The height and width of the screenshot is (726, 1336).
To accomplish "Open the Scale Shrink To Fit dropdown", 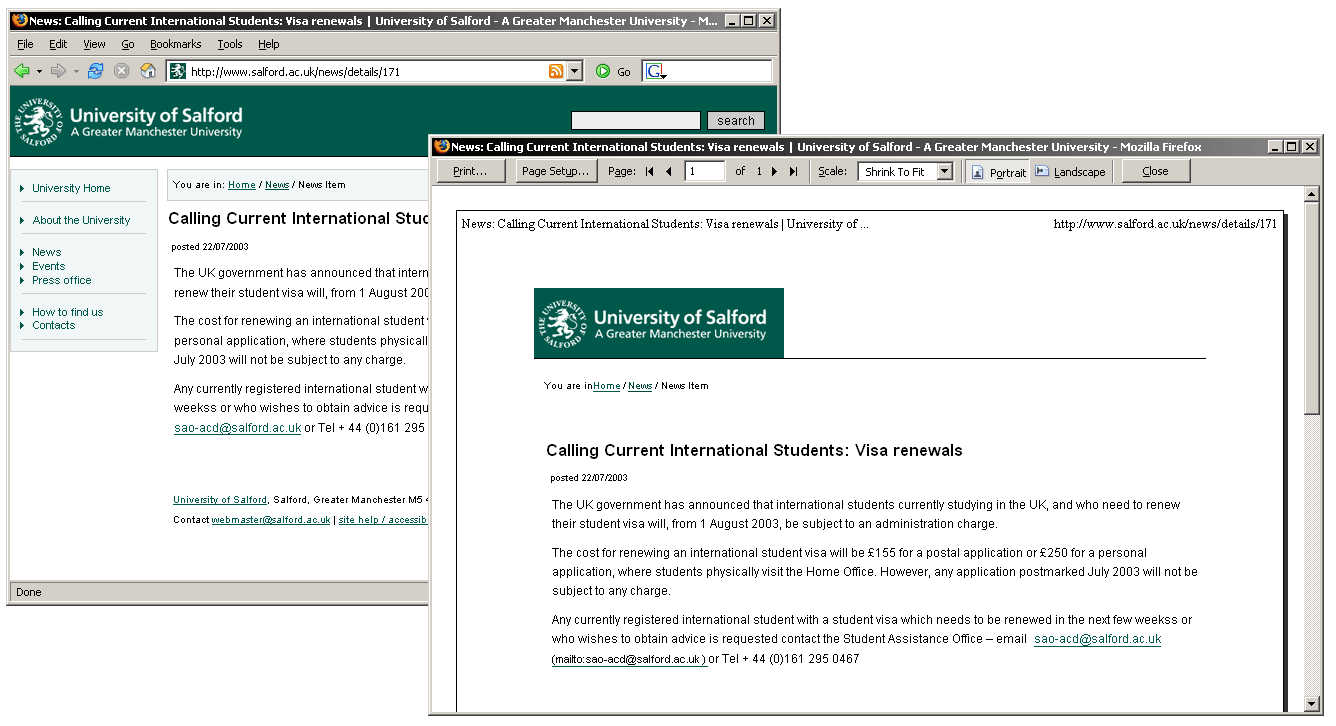I will coord(906,172).
